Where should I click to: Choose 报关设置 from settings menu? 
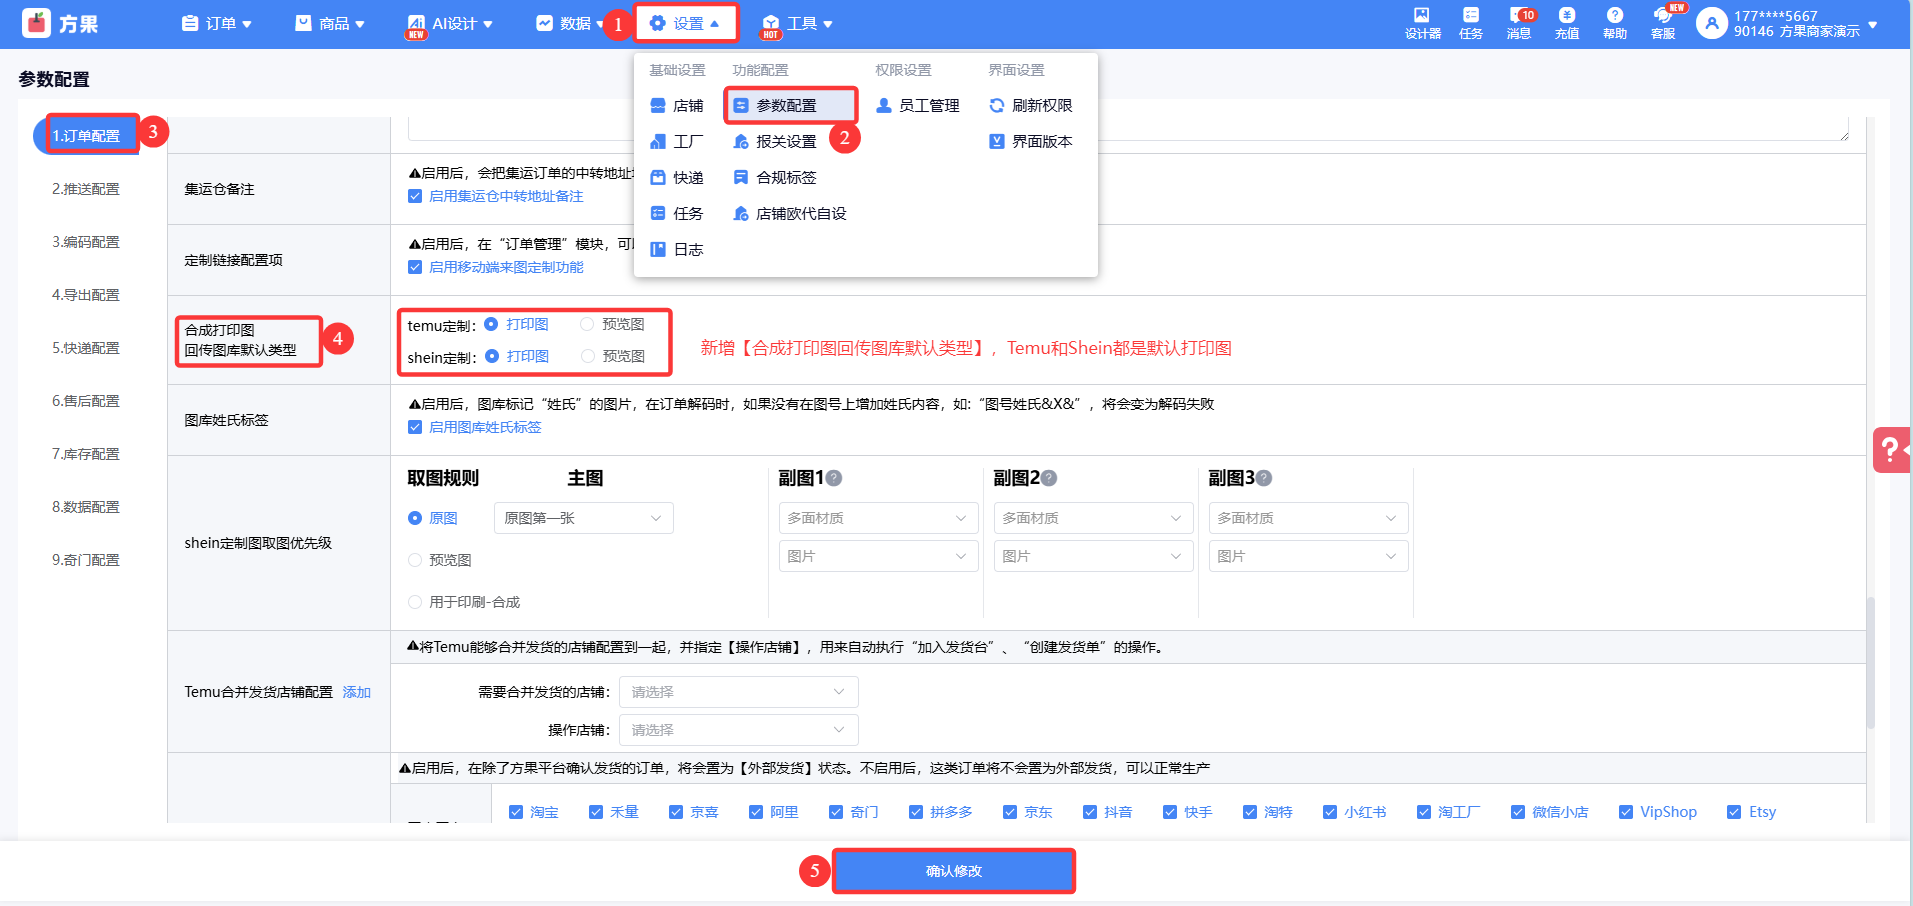coord(785,142)
